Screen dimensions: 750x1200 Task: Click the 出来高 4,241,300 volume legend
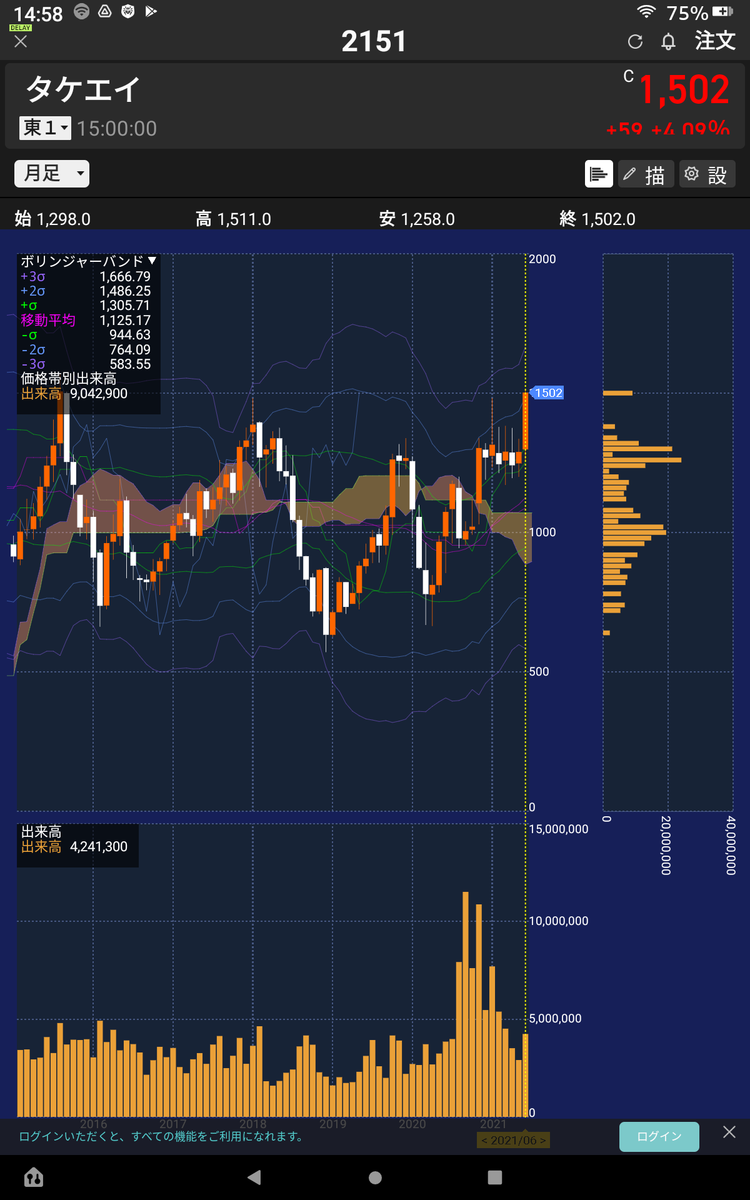click(74, 847)
